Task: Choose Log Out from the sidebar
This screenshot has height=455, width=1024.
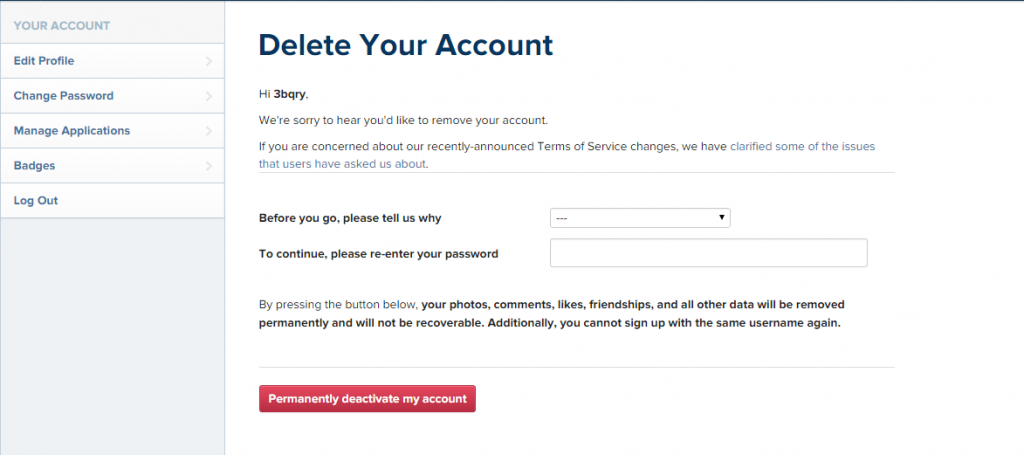Action: [36, 200]
